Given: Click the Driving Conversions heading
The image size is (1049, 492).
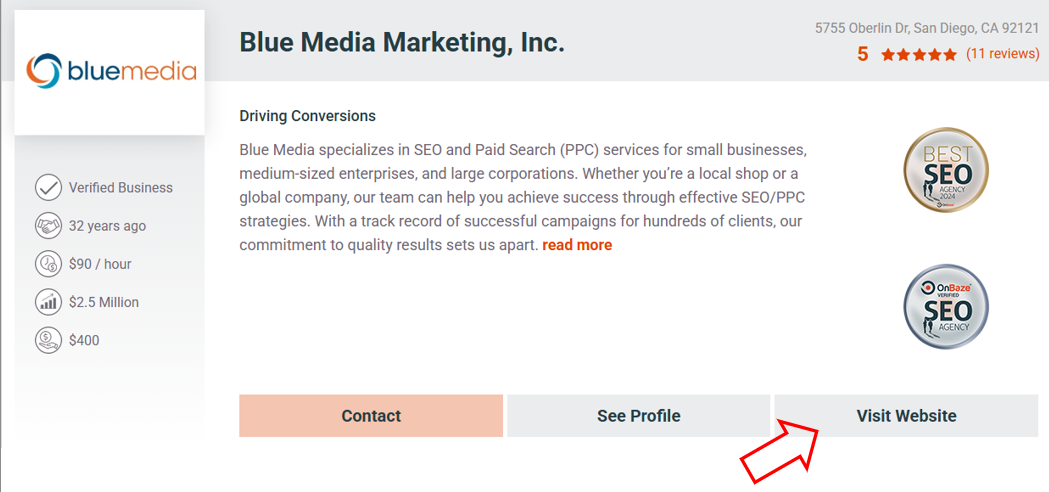Looking at the screenshot, I should pyautogui.click(x=307, y=116).
